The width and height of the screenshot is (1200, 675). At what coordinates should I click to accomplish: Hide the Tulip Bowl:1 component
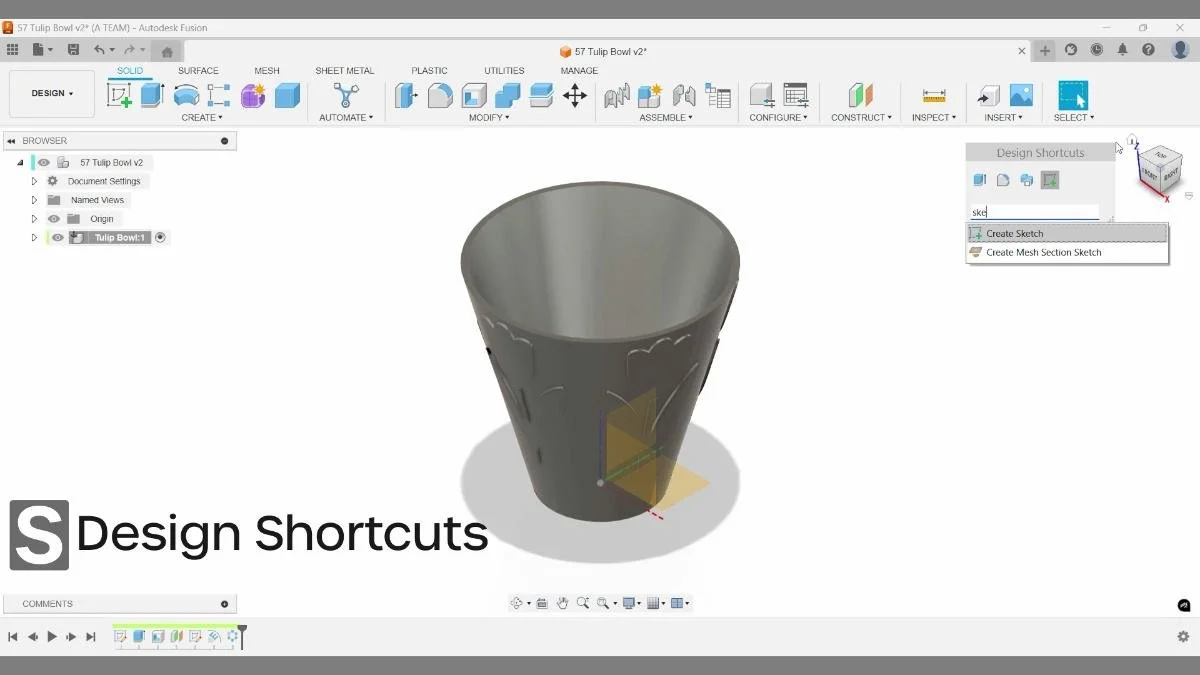coord(57,237)
